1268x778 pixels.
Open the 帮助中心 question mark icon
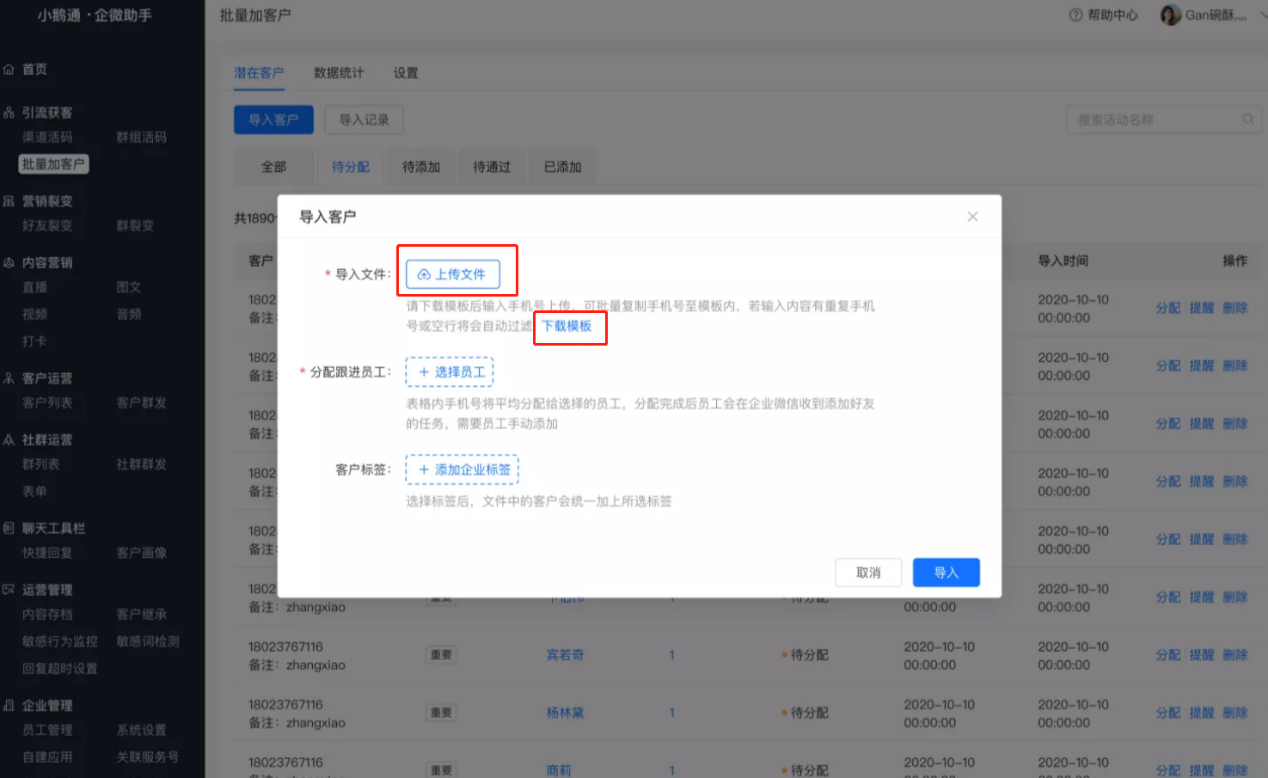(x=1076, y=15)
